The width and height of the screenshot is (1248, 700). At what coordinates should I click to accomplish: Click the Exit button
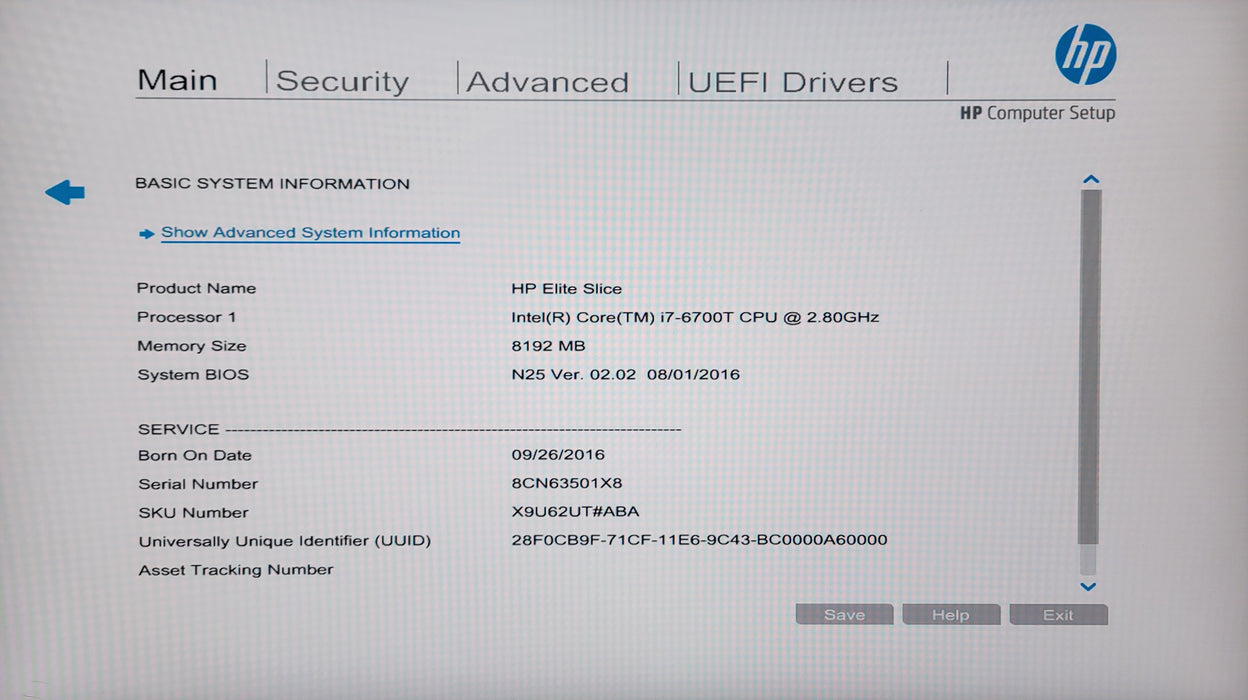coord(1058,615)
